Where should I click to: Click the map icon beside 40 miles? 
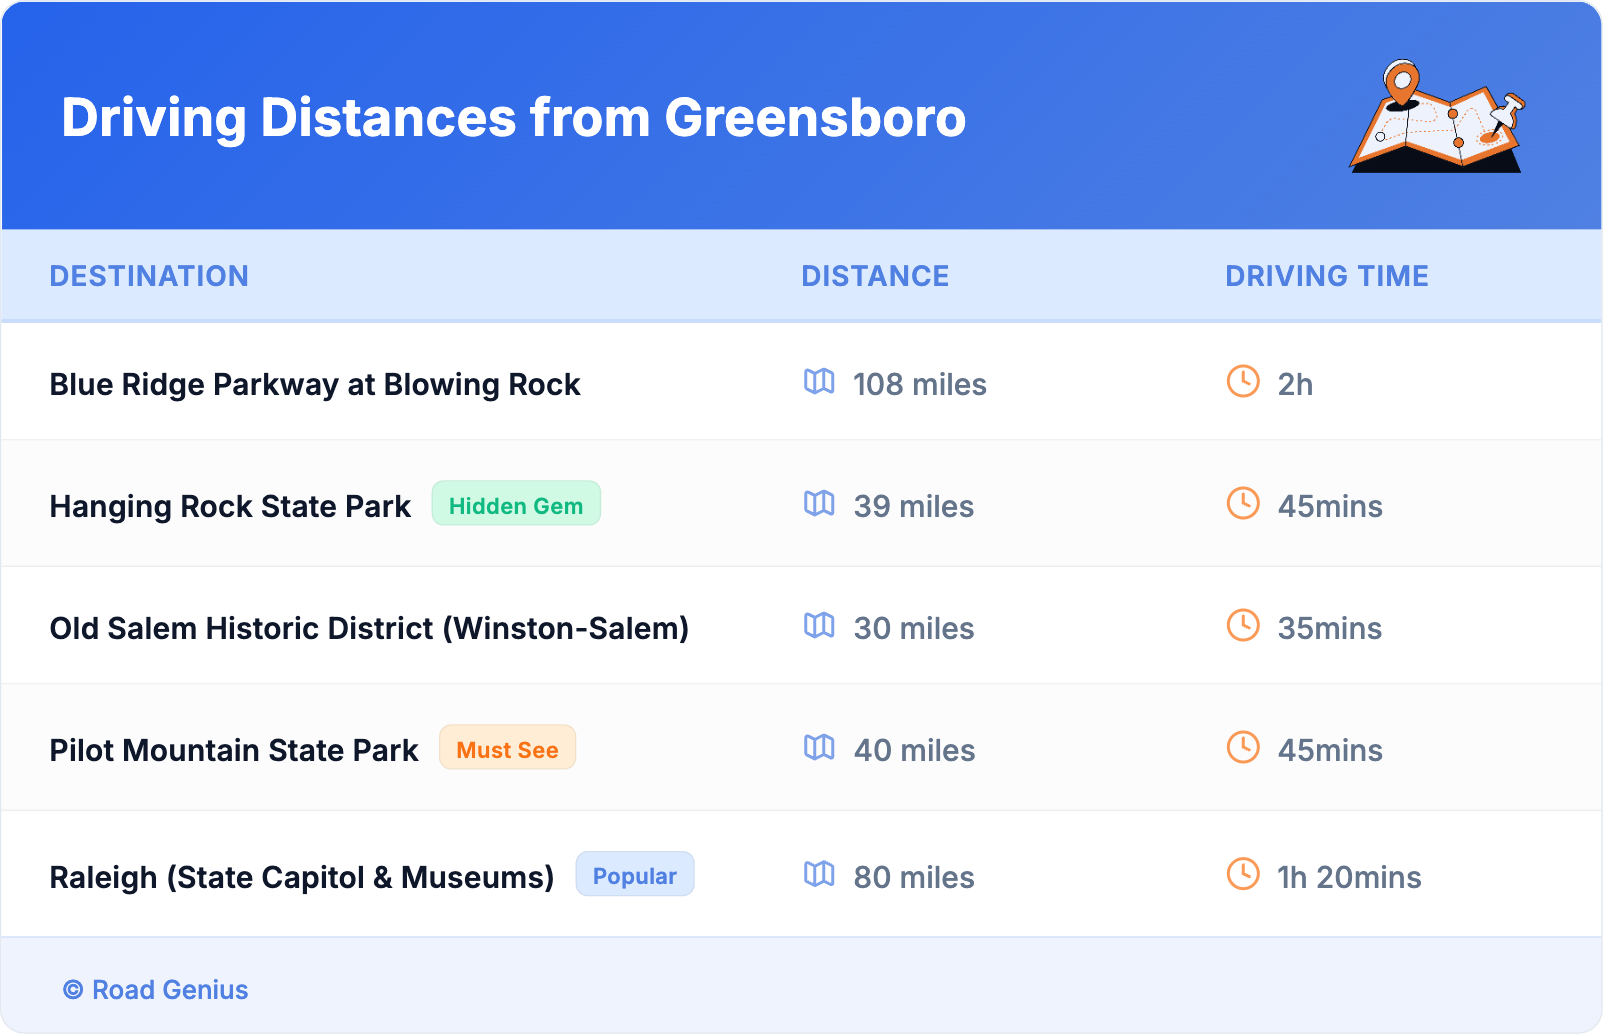(x=819, y=748)
